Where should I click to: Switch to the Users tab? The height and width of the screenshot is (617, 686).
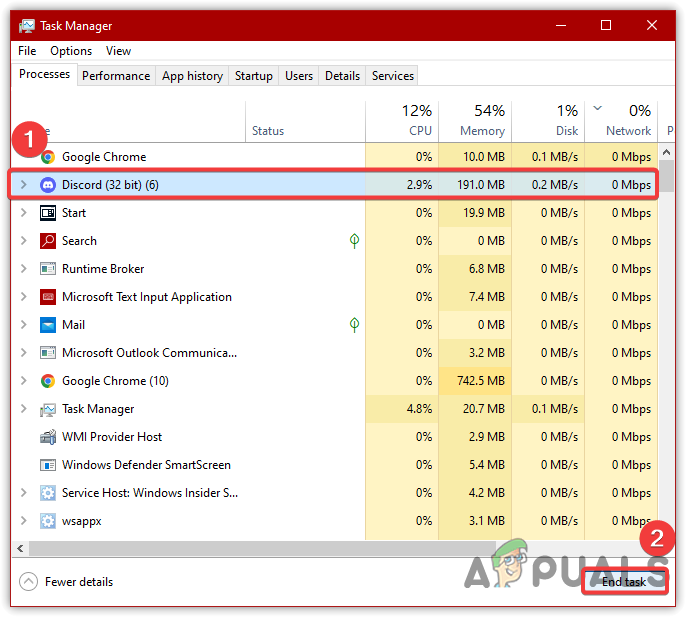pyautogui.click(x=299, y=76)
